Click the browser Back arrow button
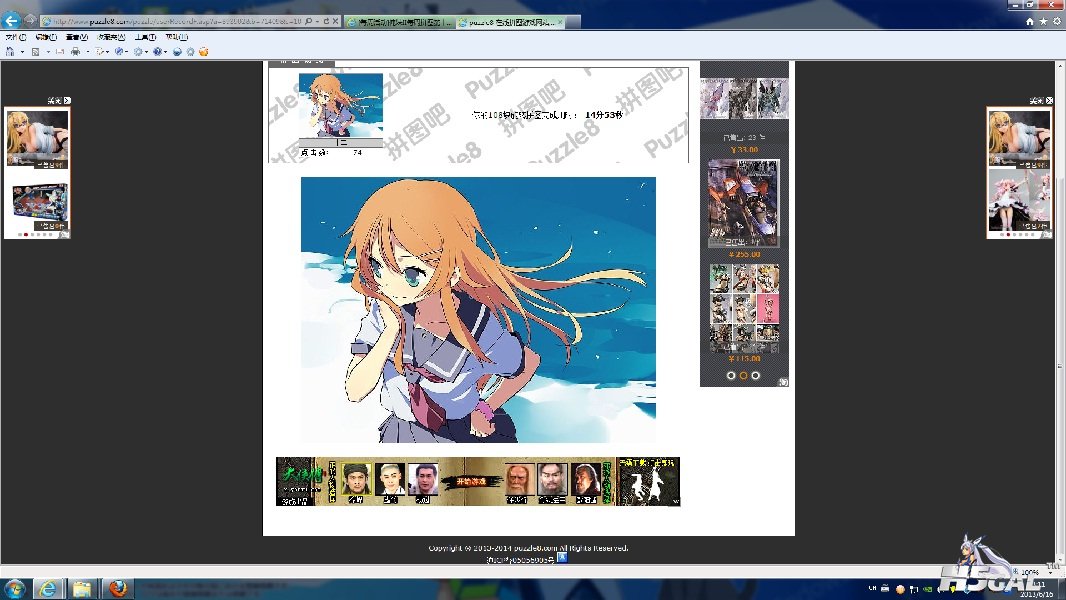The width and height of the screenshot is (1066, 600). (11, 20)
